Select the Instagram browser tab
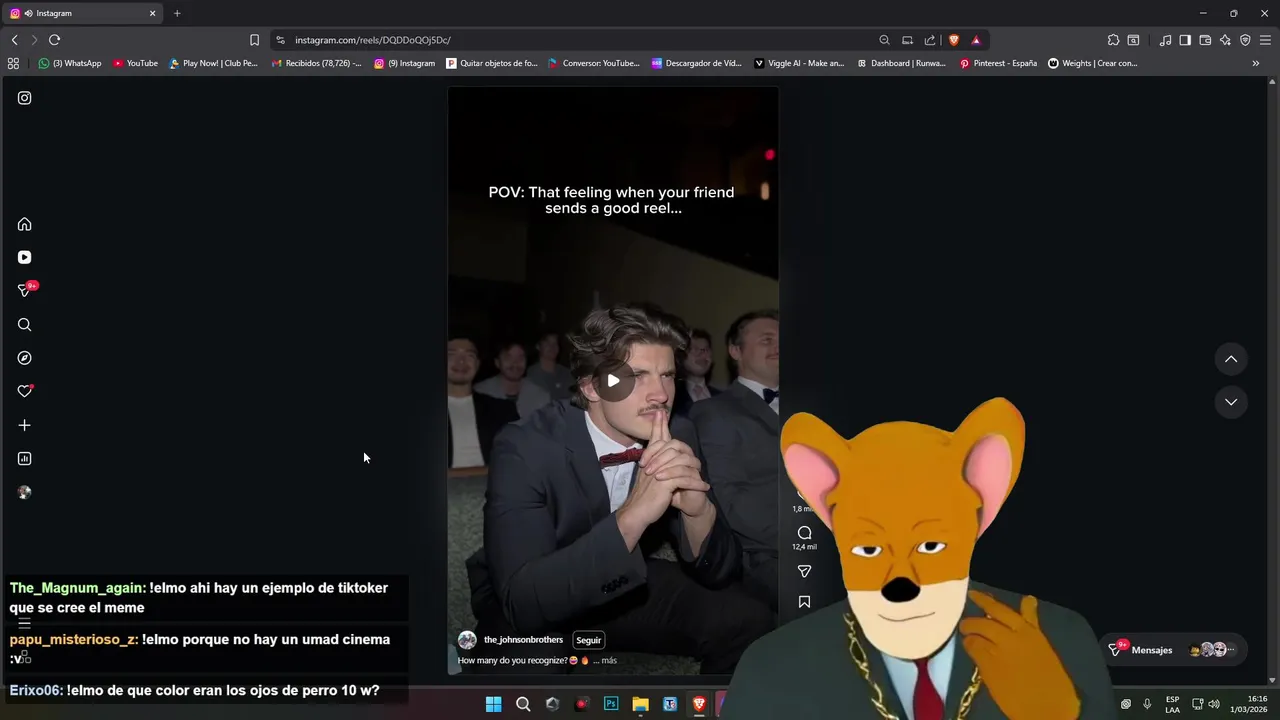 coord(84,13)
